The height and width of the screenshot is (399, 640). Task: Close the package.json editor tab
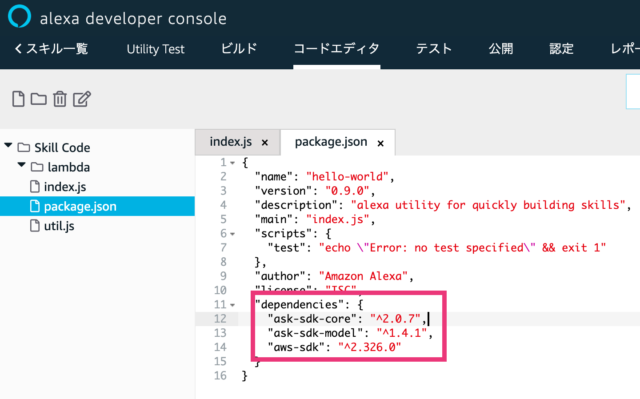click(380, 143)
